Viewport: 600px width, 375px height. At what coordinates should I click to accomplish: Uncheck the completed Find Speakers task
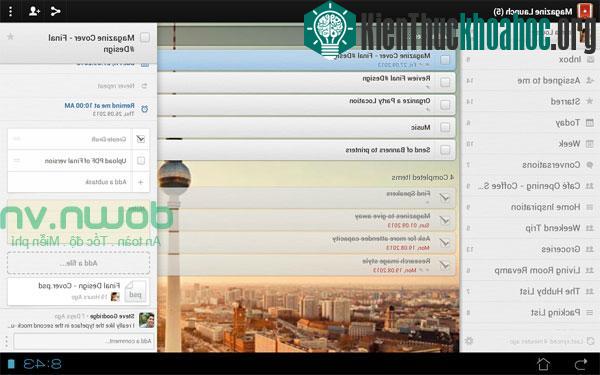pyautogui.click(x=445, y=198)
